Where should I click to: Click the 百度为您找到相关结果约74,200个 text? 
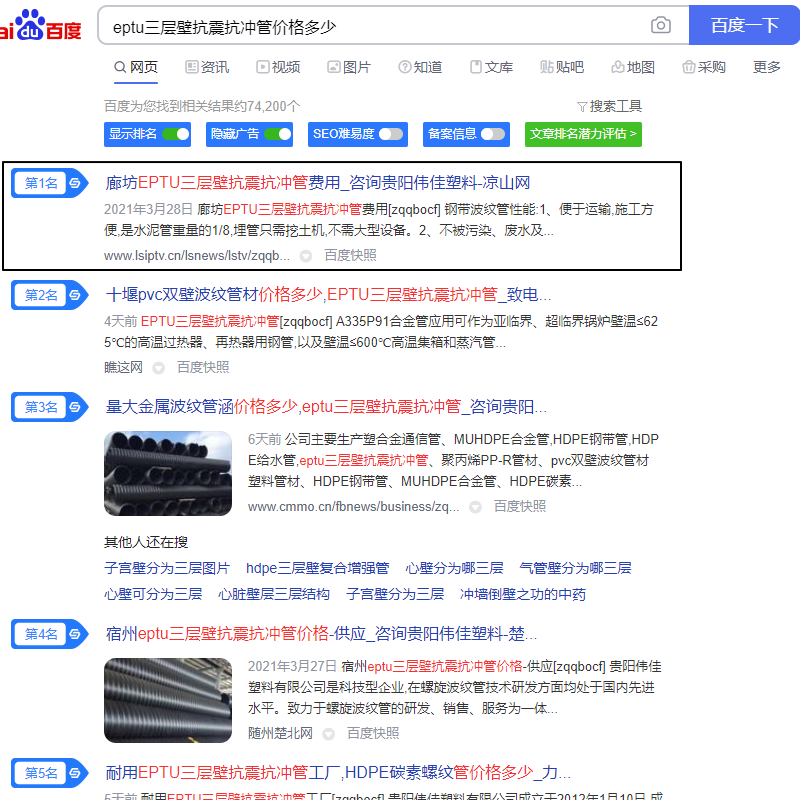click(x=202, y=106)
